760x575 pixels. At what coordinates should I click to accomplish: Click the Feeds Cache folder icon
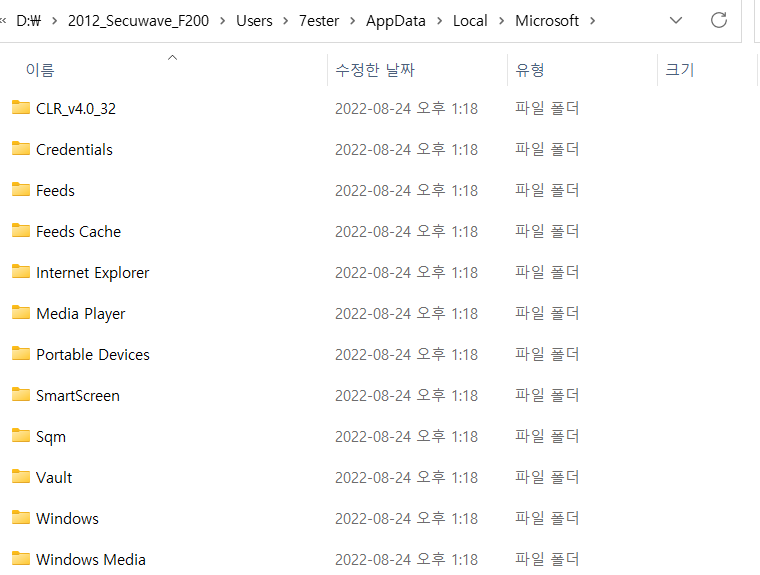click(21, 230)
